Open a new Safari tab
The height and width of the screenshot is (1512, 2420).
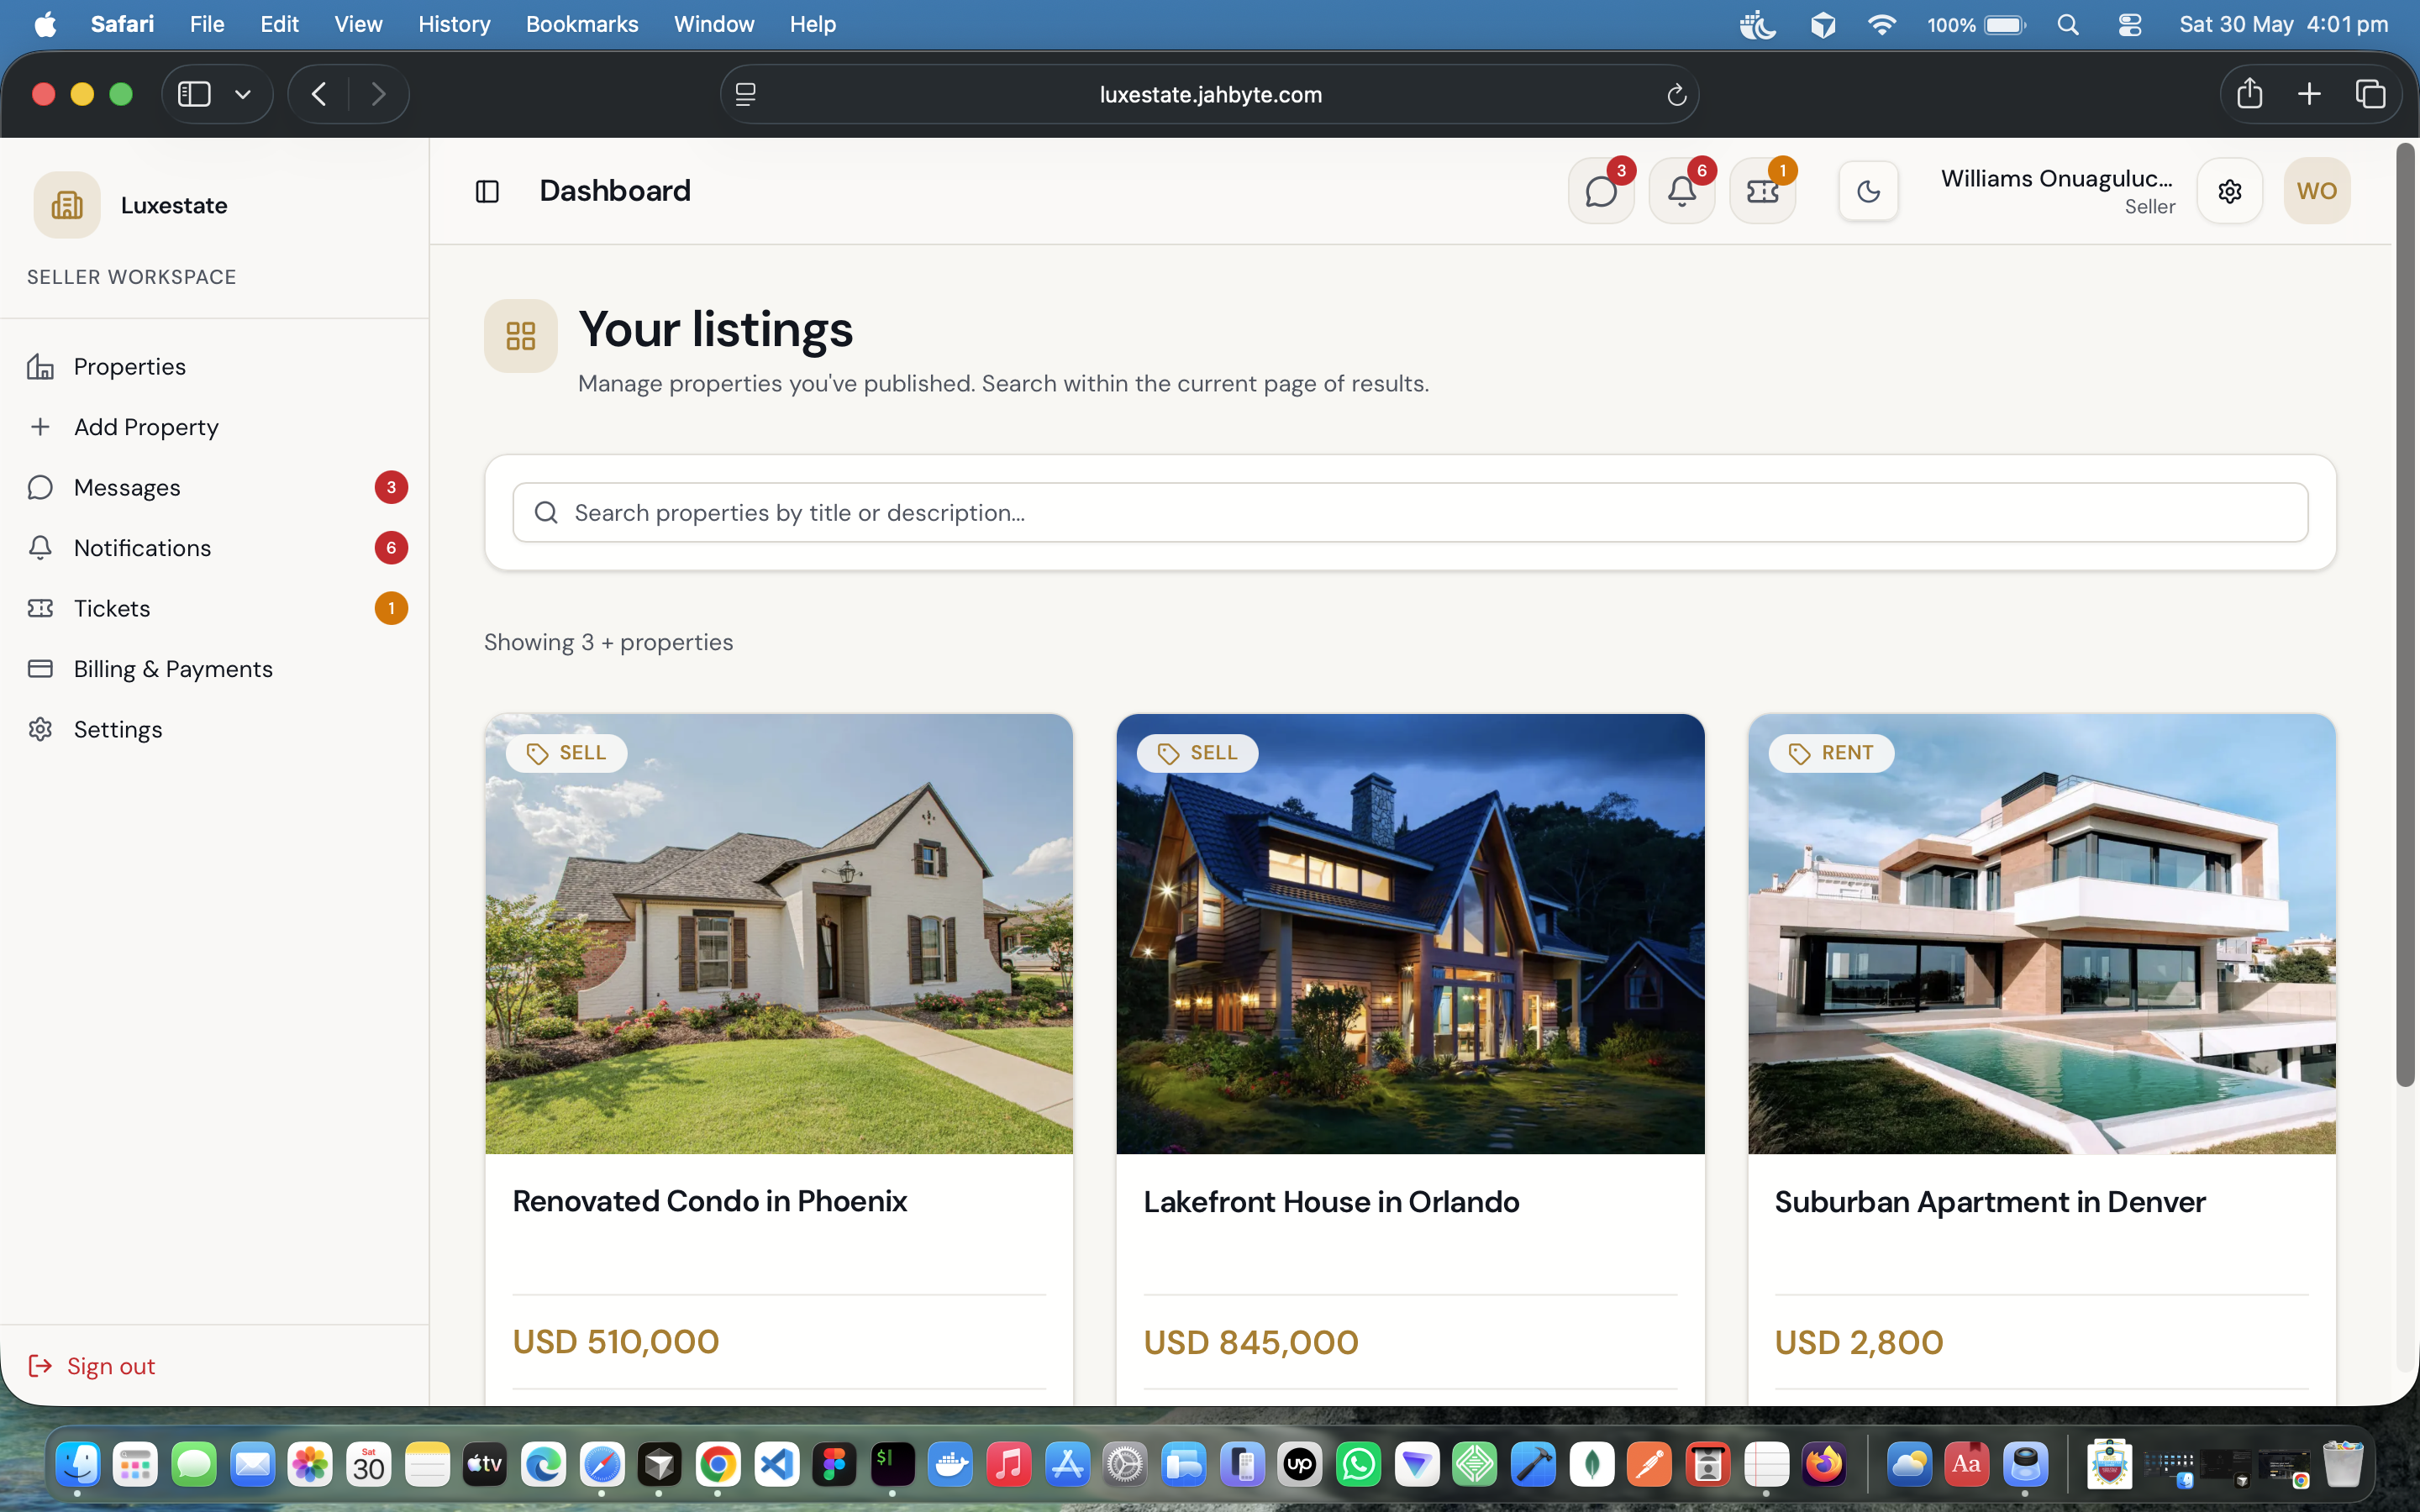[2309, 94]
